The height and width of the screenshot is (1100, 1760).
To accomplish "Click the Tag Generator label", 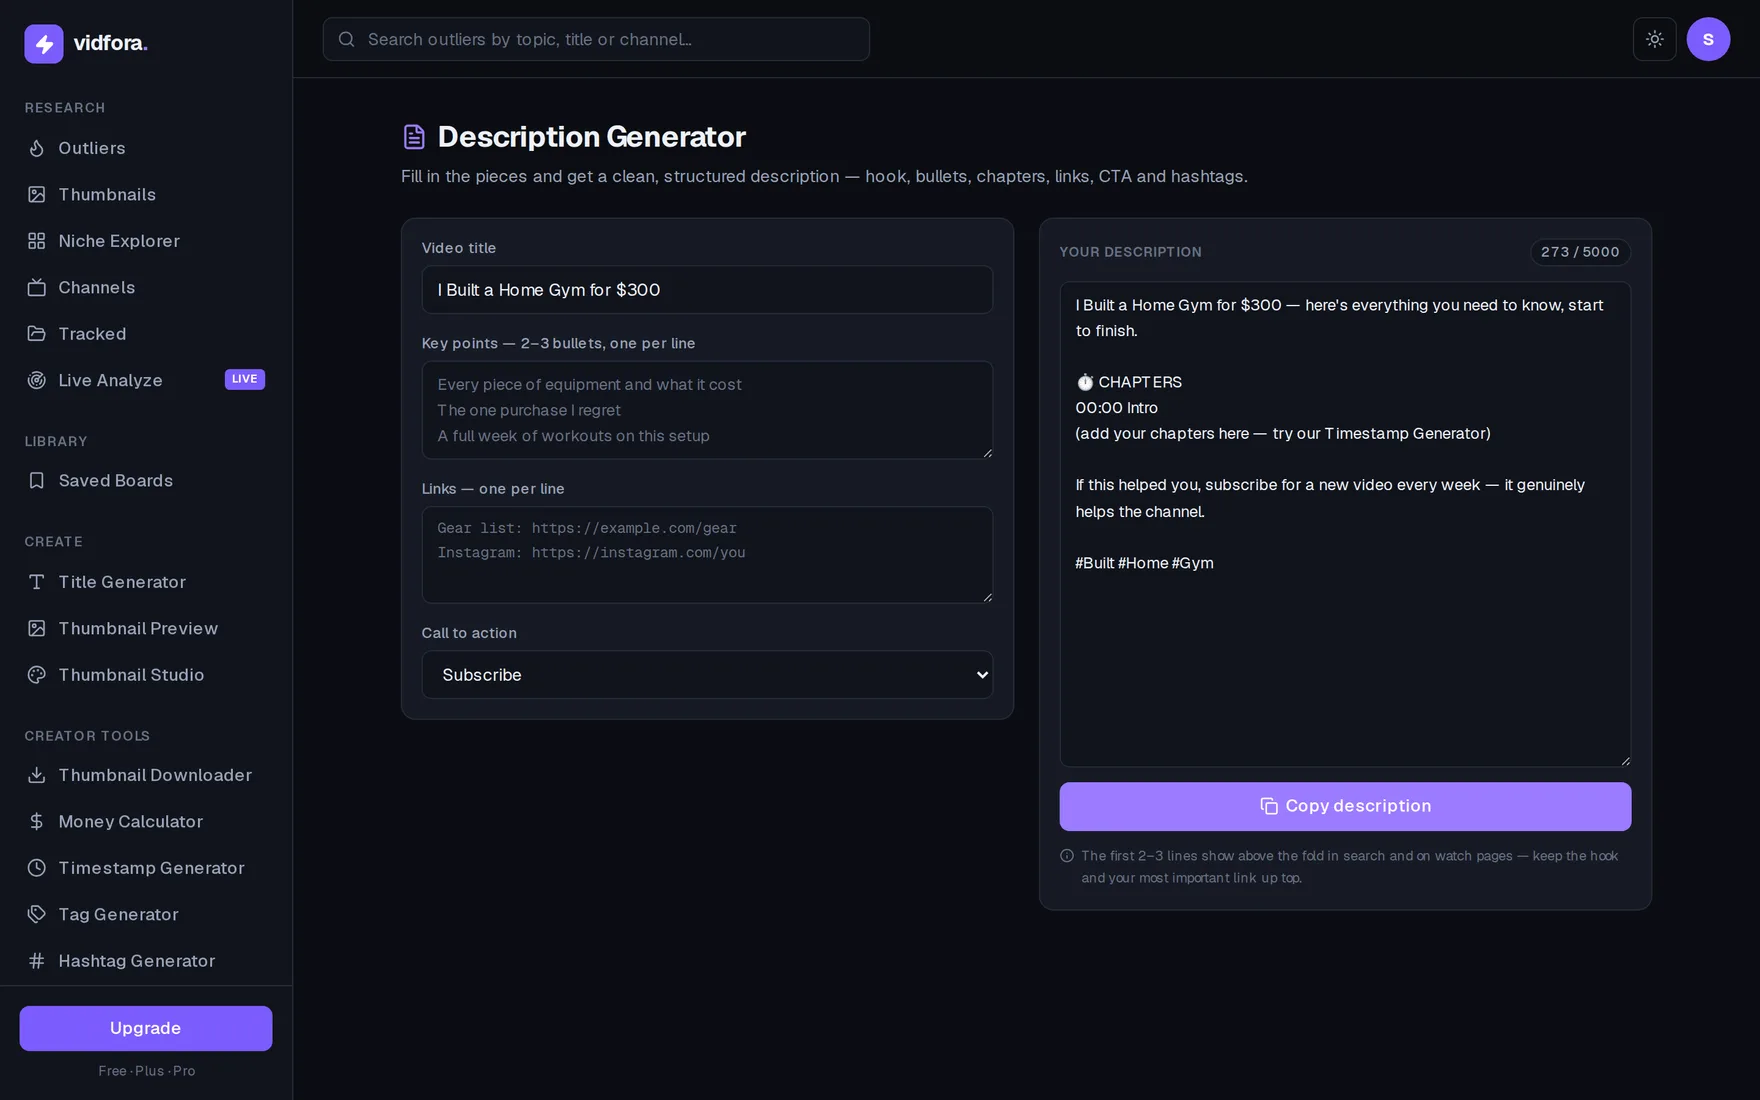I will 118,914.
